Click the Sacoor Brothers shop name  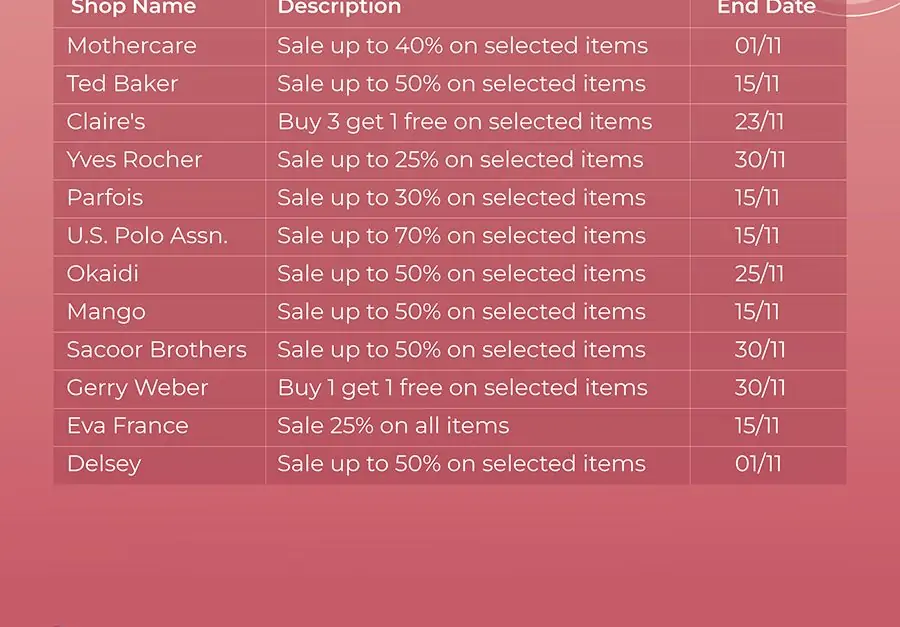pyautogui.click(x=157, y=350)
